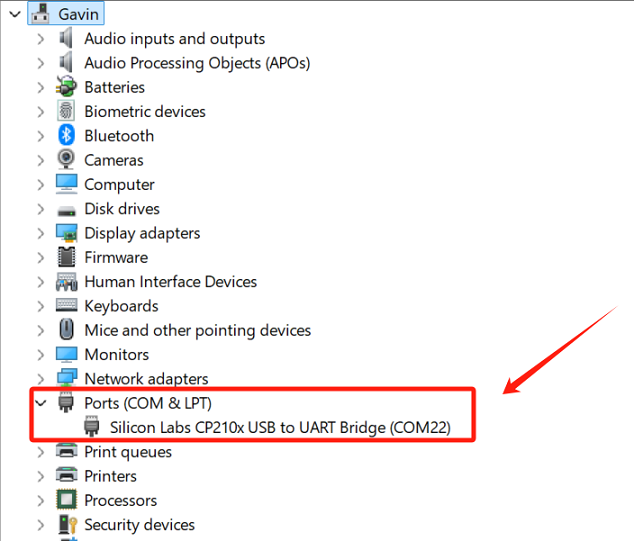Click the Biometric devices fingerprint icon
The height and width of the screenshot is (541, 634).
click(67, 111)
